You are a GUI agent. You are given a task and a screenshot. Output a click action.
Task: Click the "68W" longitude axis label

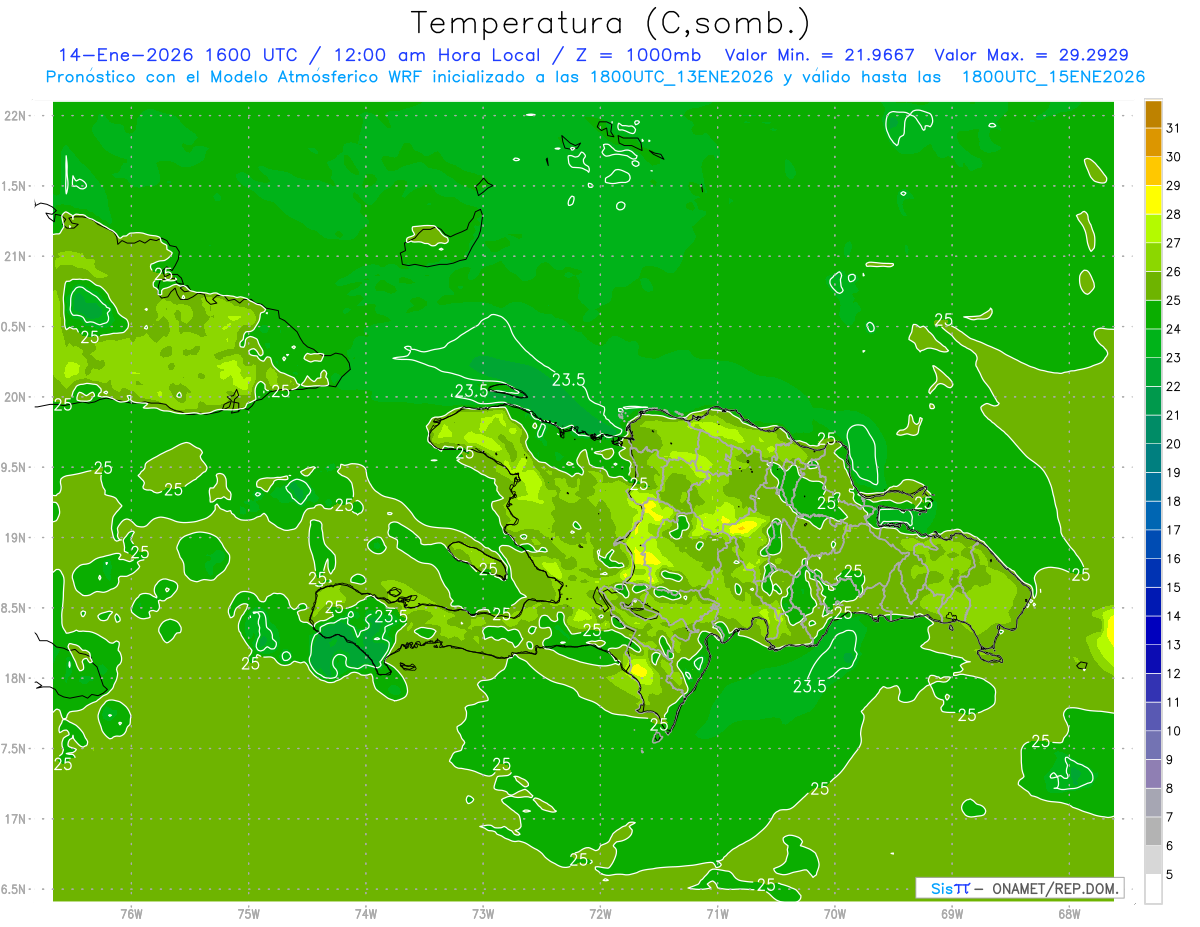click(x=1069, y=914)
